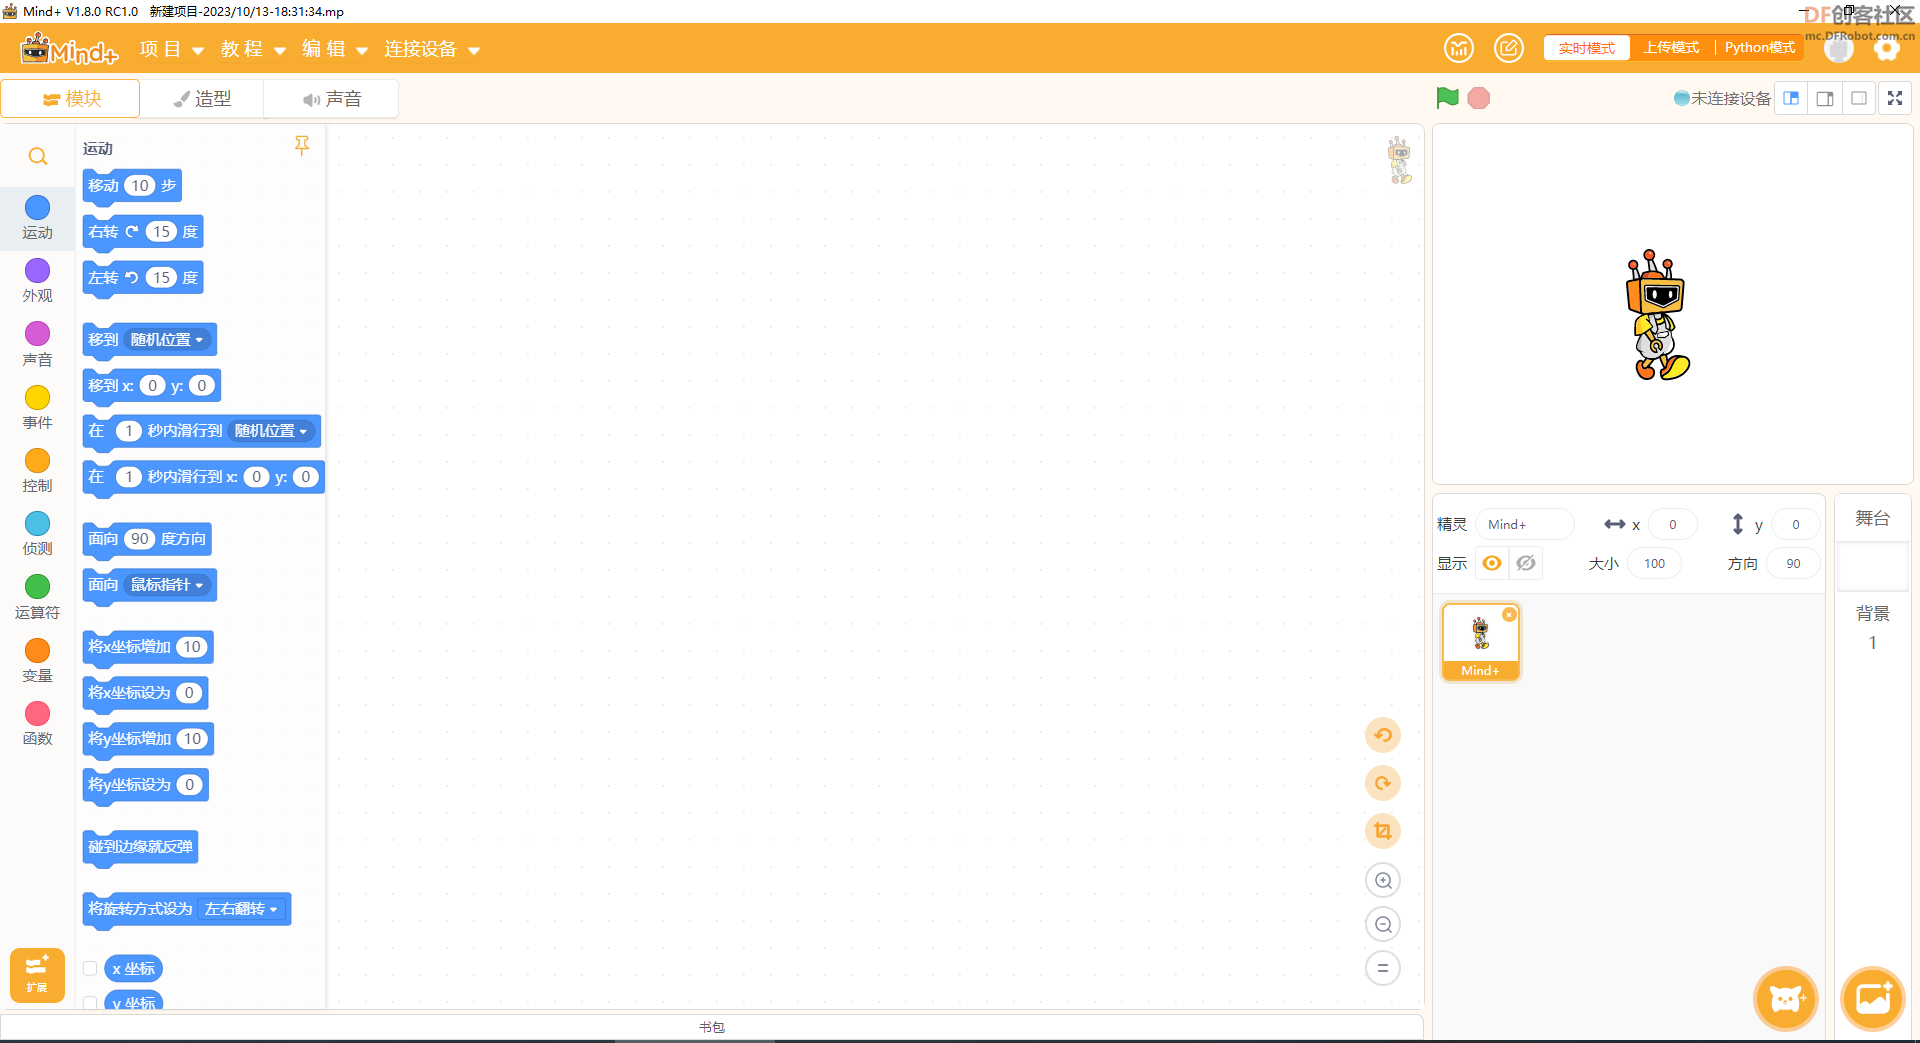Switch to 实时模式 real-time mode
The height and width of the screenshot is (1043, 1920).
pos(1587,48)
